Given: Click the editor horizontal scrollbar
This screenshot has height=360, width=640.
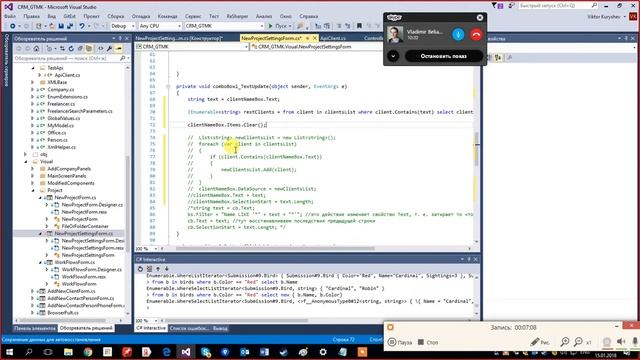Looking at the screenshot, I should click(275, 249).
